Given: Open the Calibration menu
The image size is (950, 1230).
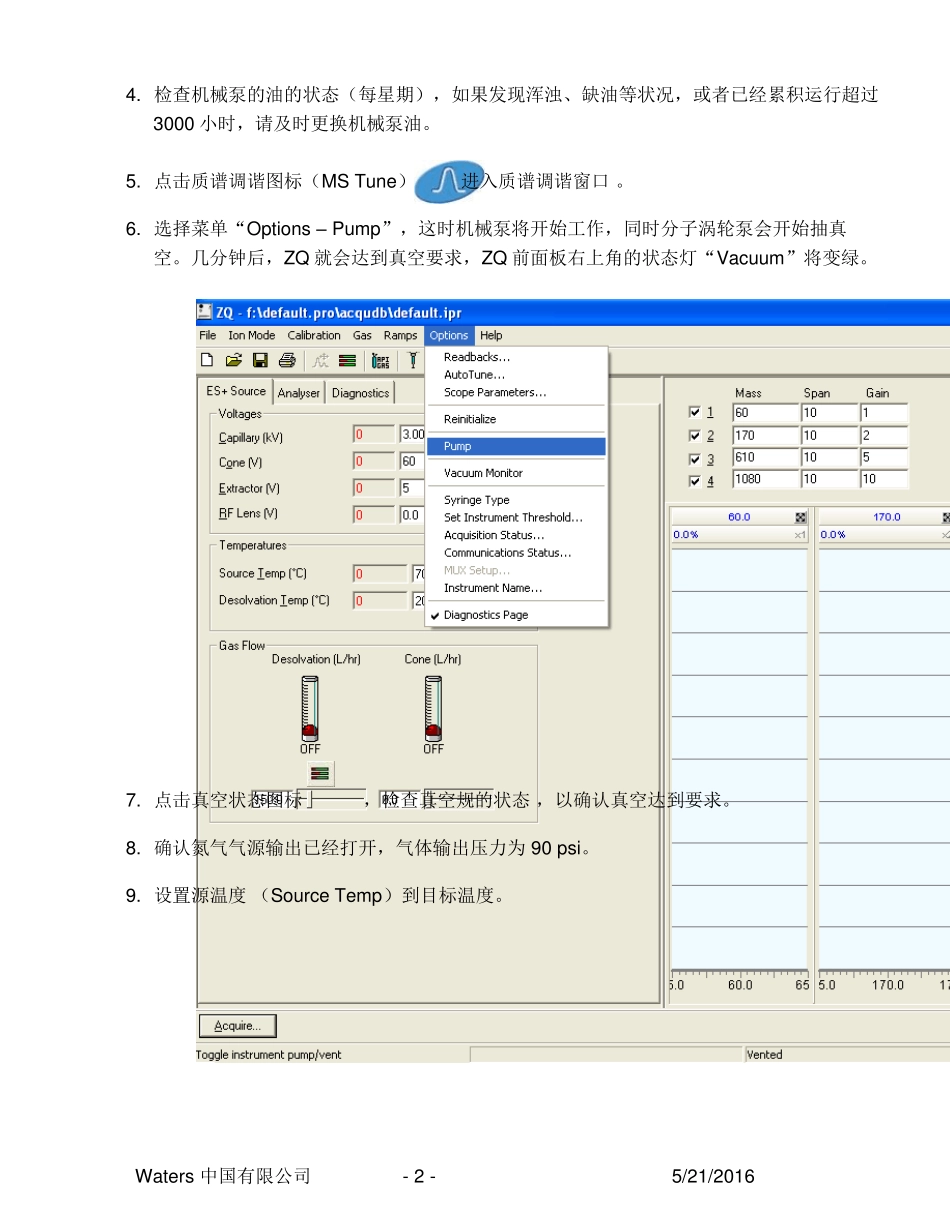Looking at the screenshot, I should (x=314, y=336).
